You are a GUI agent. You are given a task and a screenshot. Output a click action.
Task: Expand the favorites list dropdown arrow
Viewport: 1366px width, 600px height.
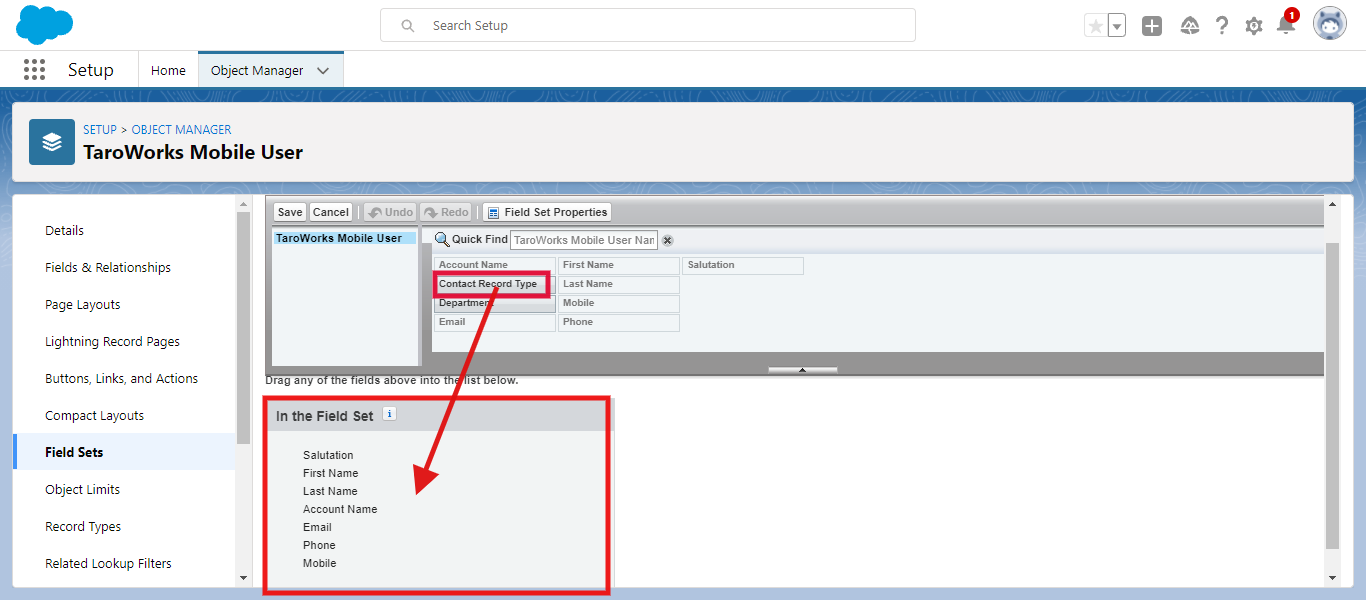[1117, 26]
